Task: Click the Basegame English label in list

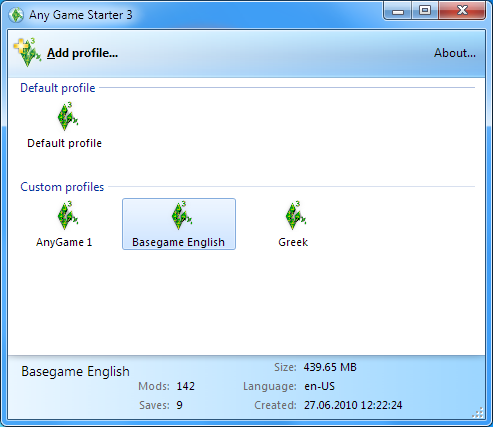Action: [x=178, y=242]
